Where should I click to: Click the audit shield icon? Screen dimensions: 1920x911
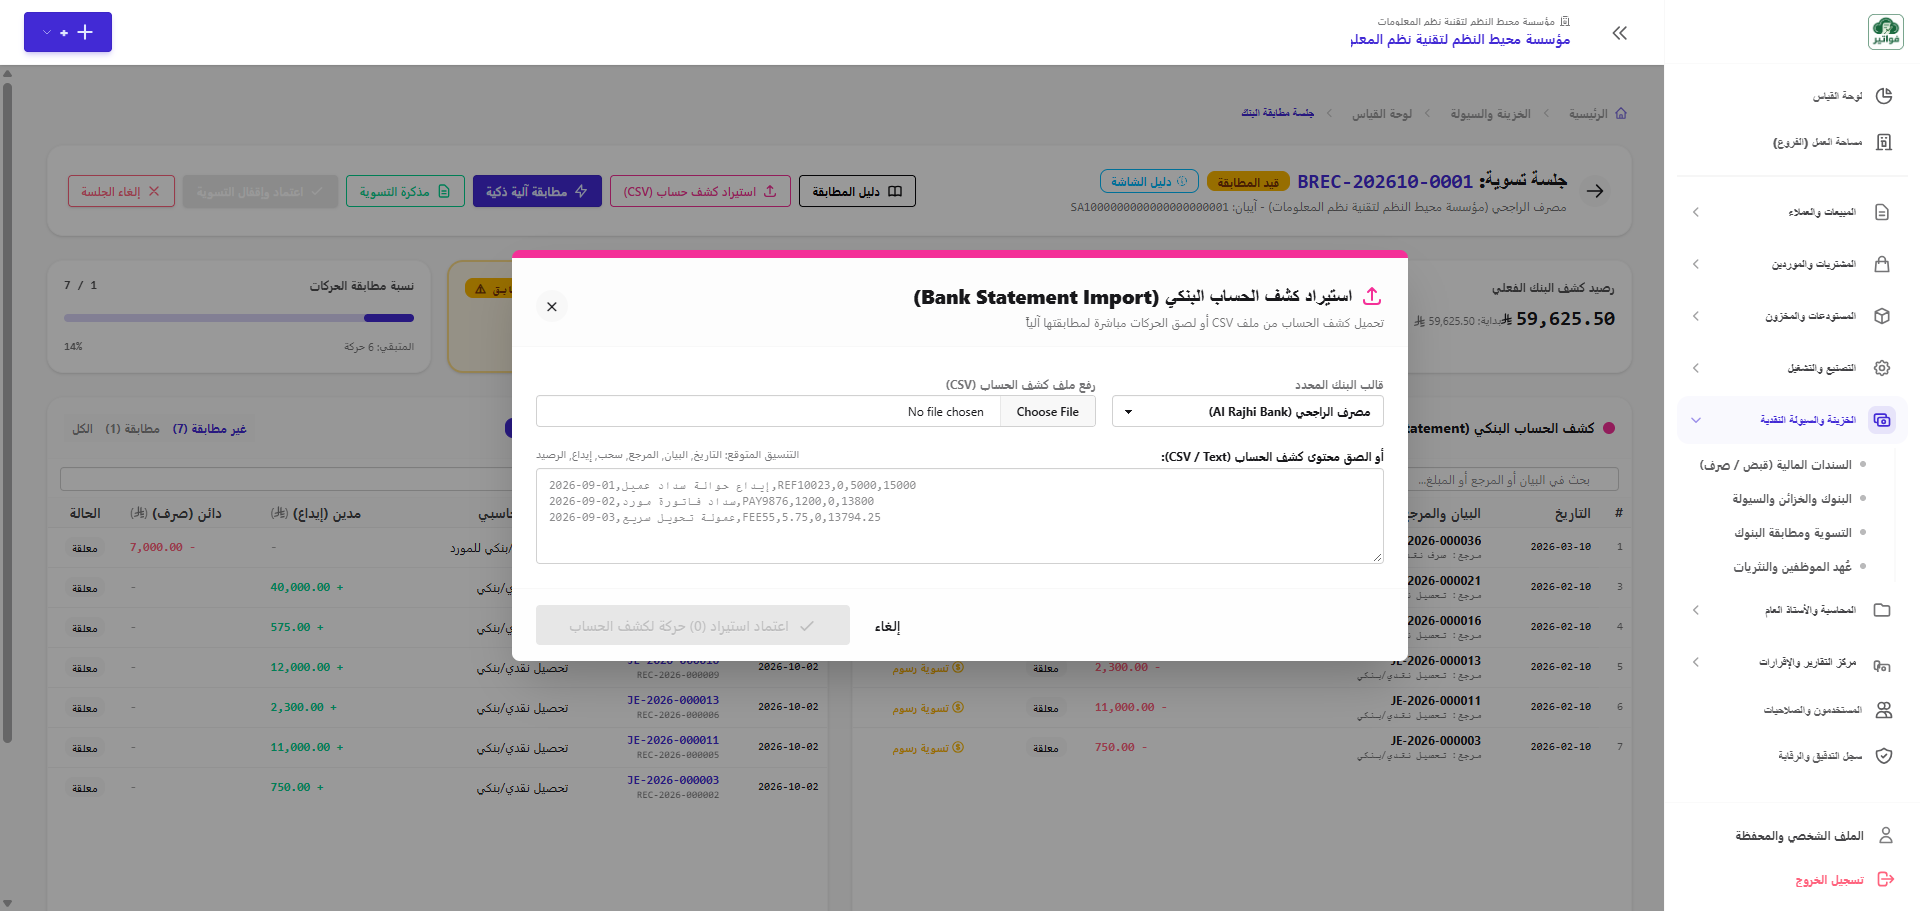coord(1884,756)
